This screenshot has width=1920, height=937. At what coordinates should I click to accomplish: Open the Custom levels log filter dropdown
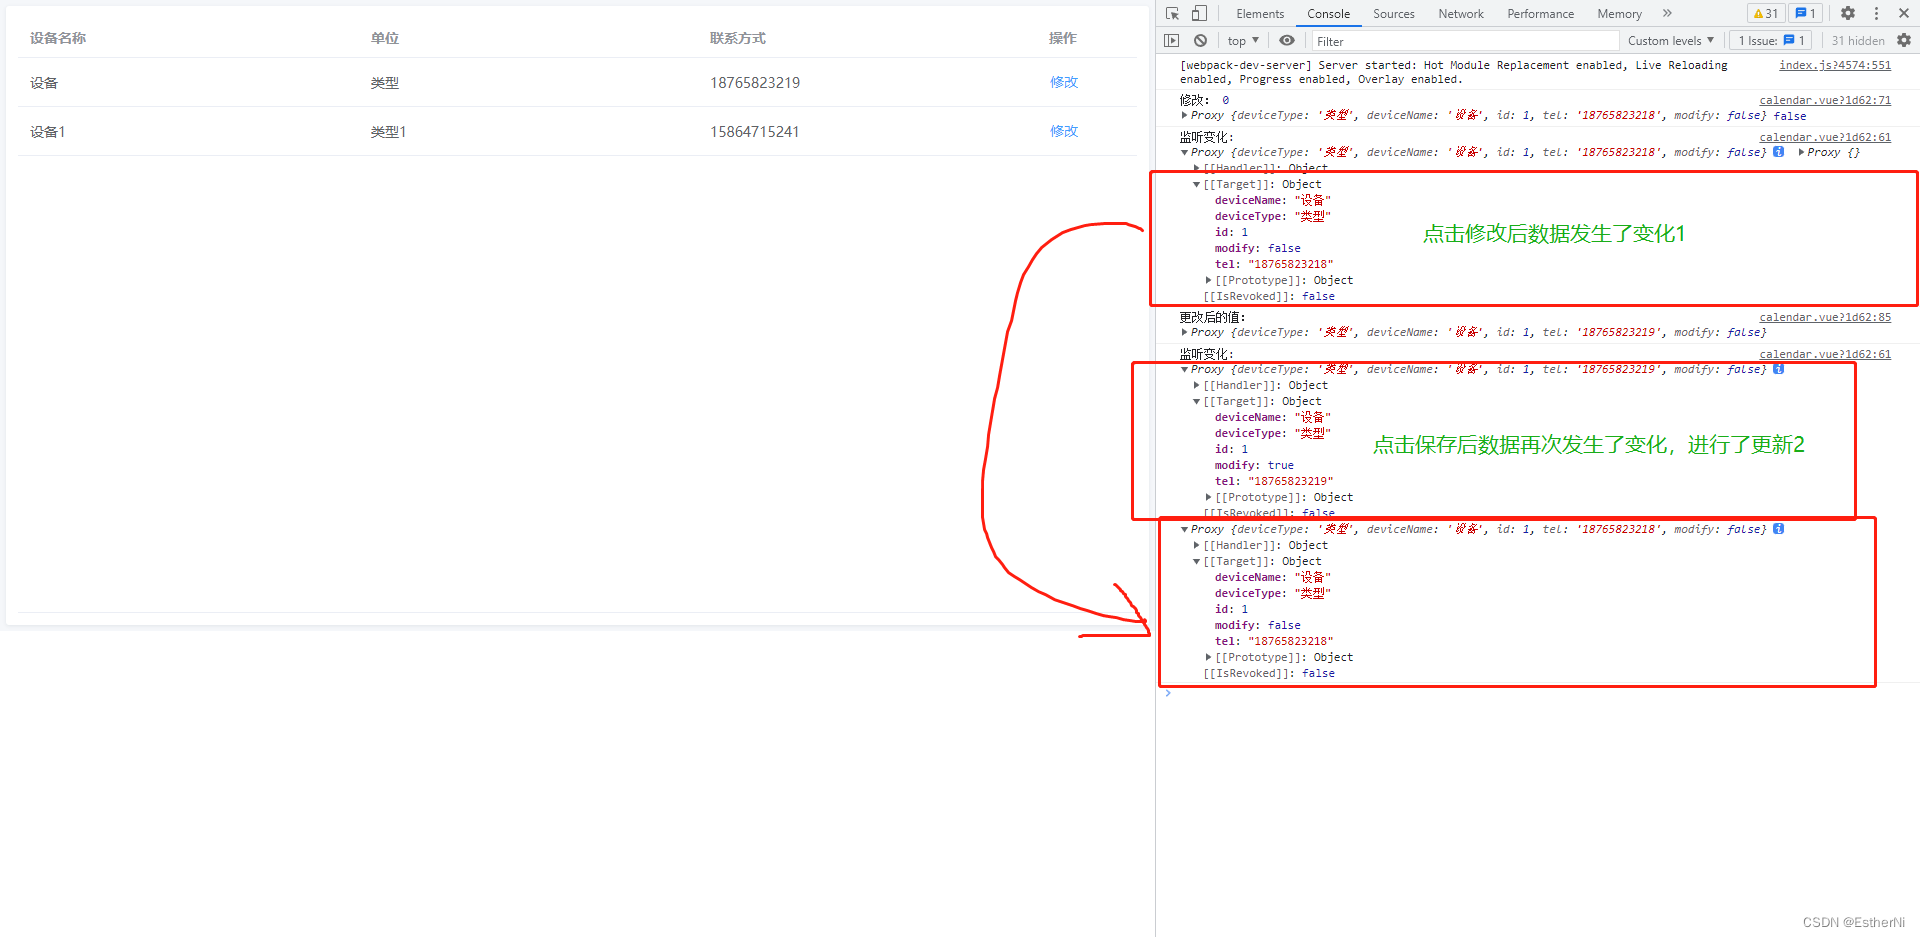(x=1670, y=40)
